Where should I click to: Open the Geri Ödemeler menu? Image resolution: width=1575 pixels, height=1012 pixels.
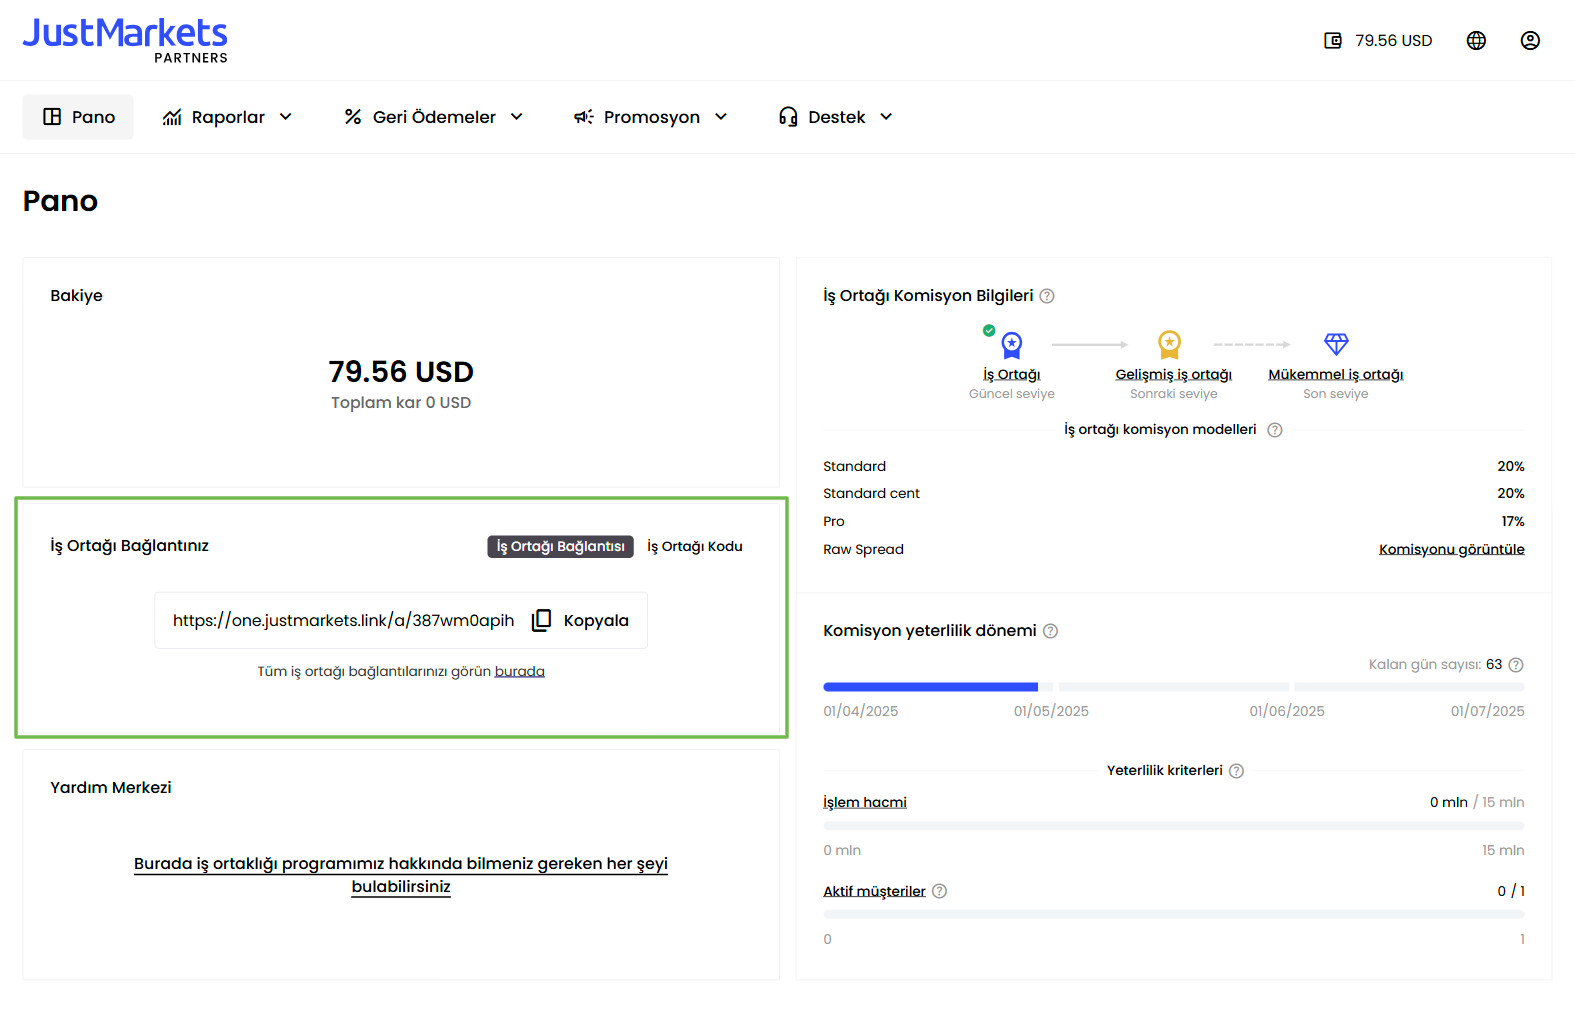click(434, 117)
